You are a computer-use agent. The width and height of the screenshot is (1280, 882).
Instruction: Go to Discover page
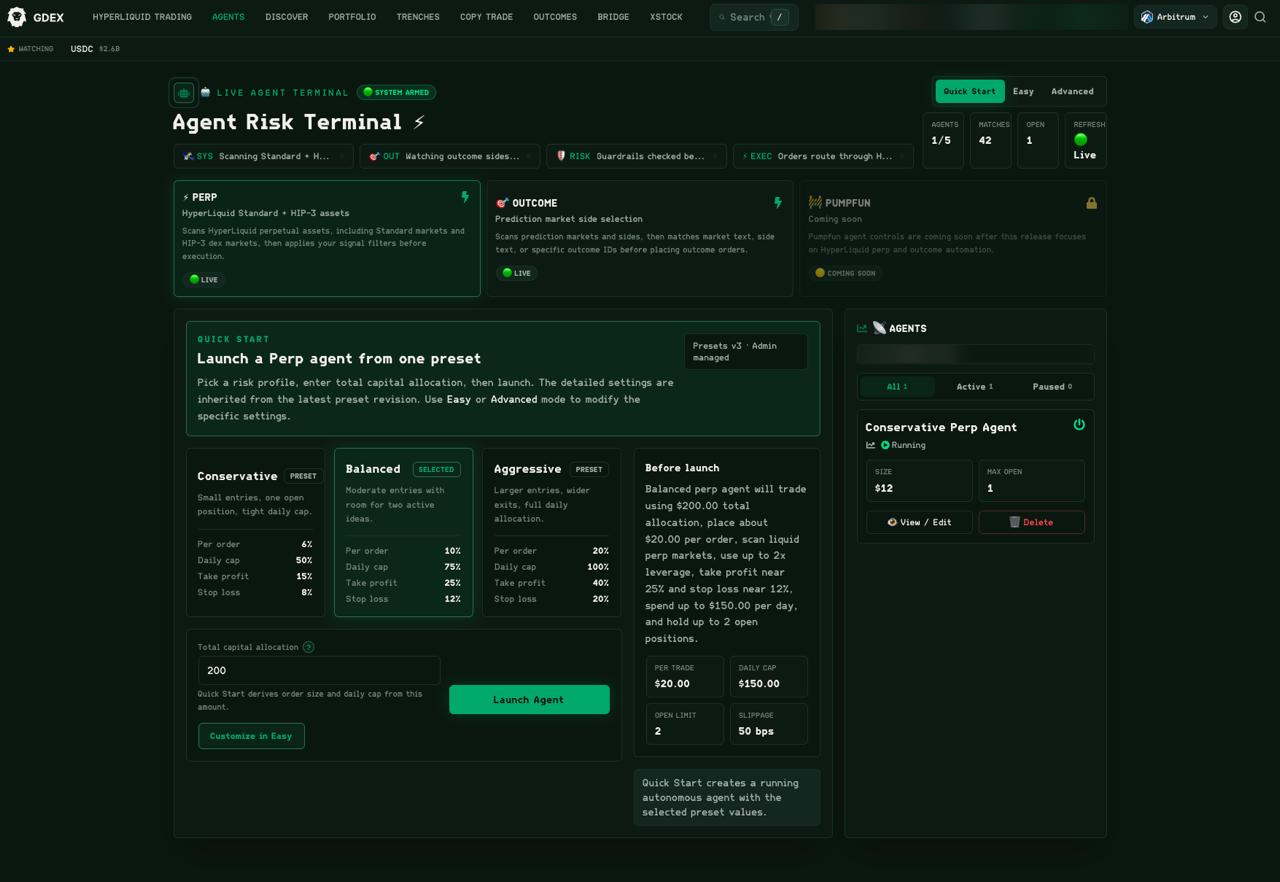(x=287, y=17)
